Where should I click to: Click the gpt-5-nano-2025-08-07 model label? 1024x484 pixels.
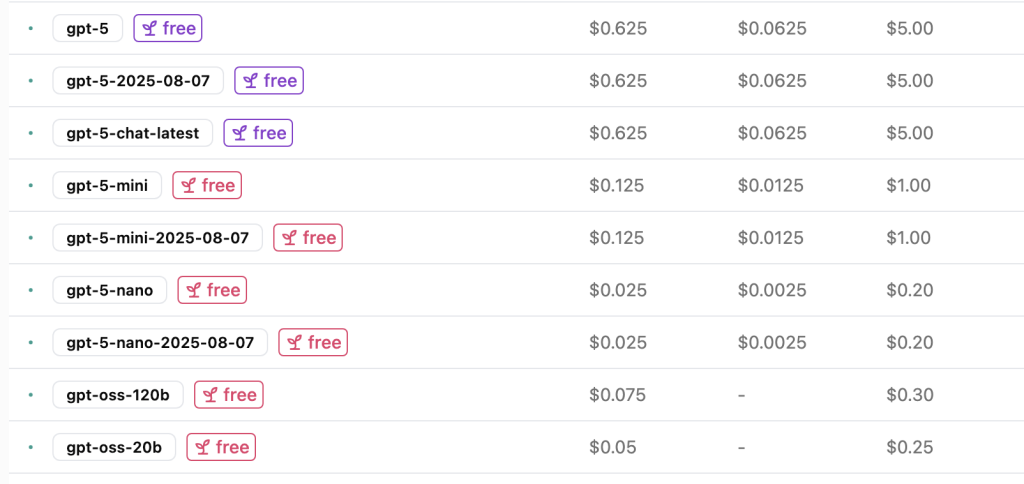(x=160, y=343)
